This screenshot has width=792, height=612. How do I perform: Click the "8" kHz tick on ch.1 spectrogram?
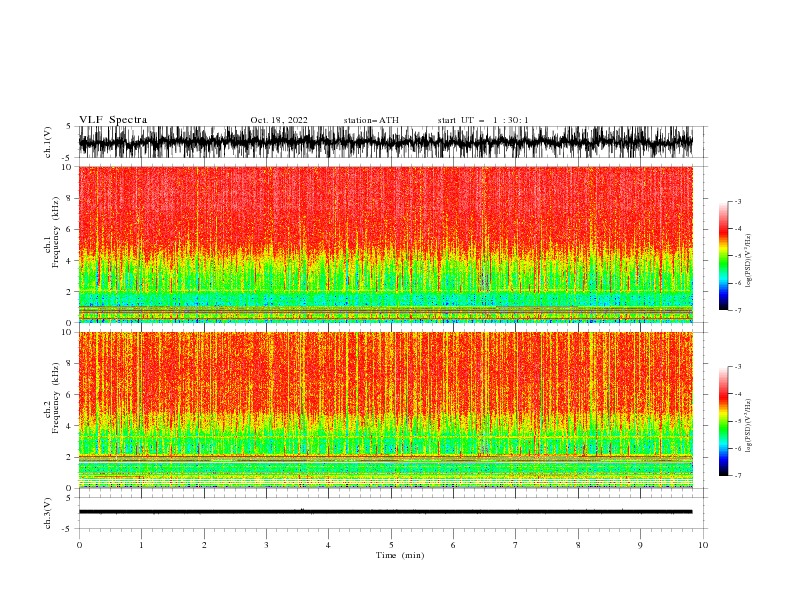(70, 198)
